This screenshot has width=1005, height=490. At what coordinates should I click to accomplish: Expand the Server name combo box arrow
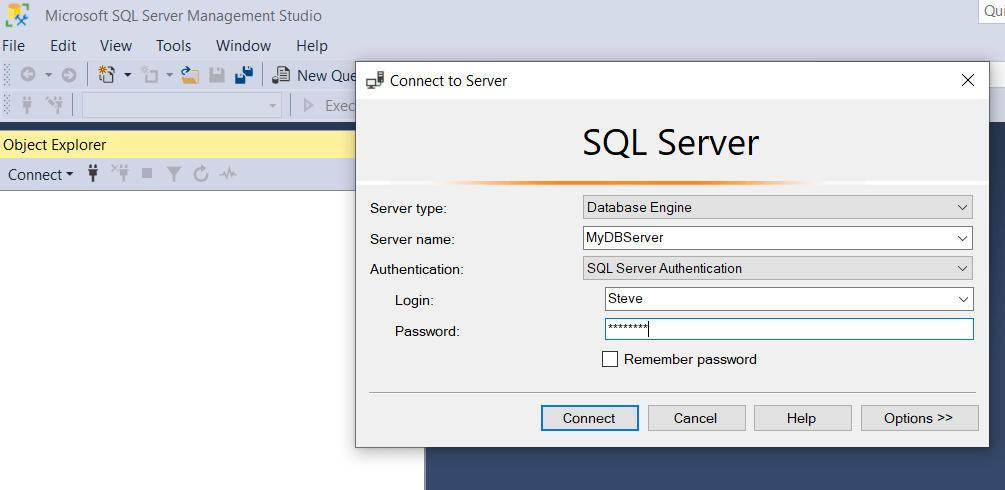click(962, 238)
